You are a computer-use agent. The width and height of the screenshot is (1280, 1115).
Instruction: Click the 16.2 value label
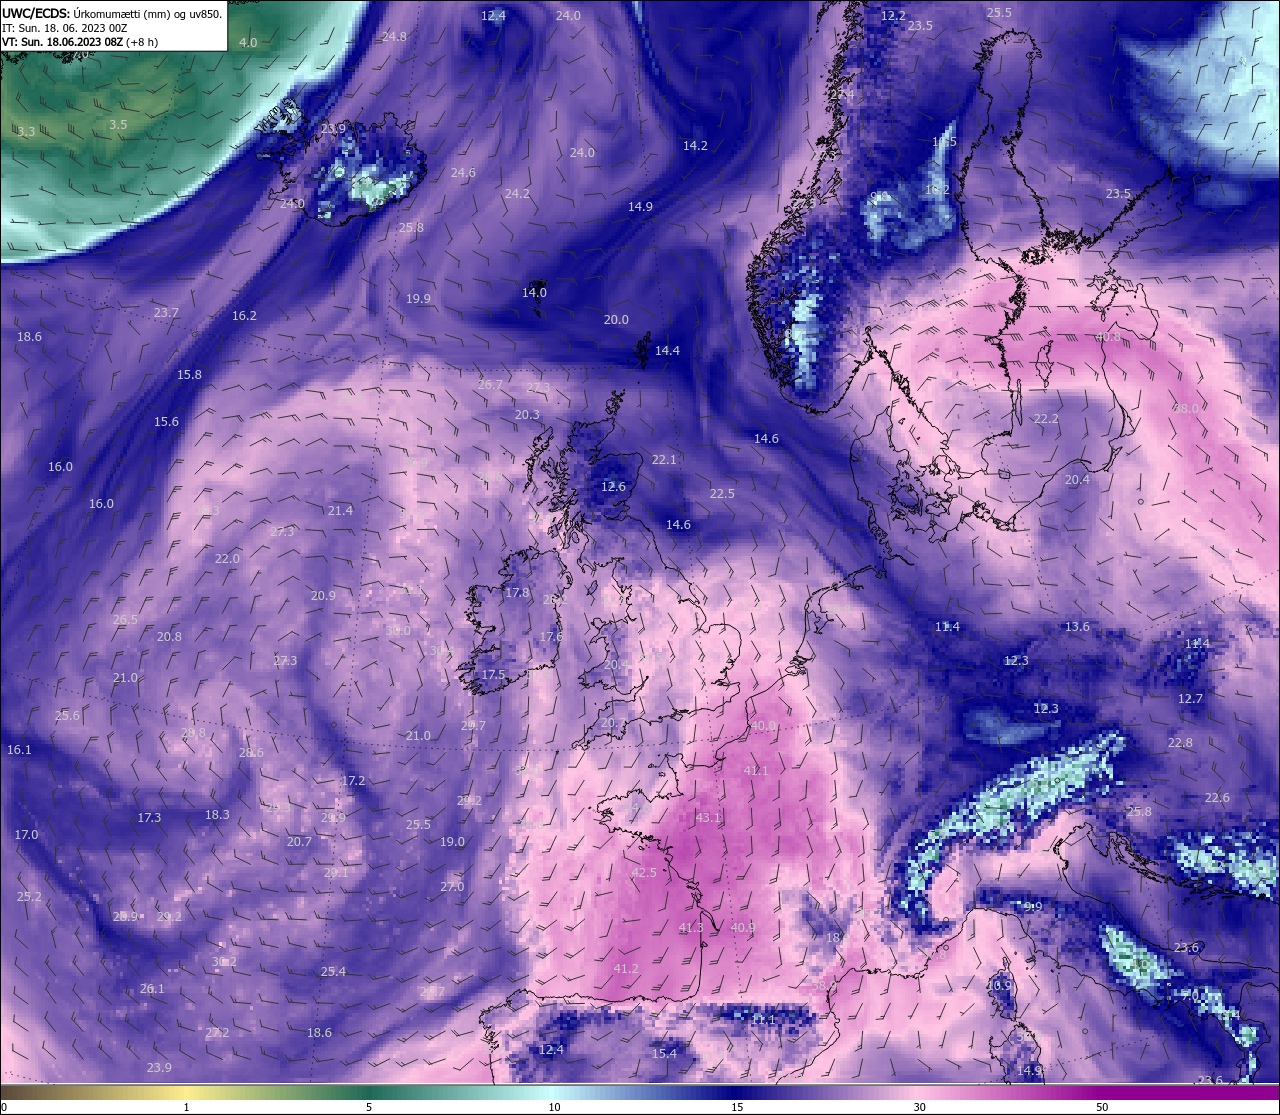click(x=244, y=316)
